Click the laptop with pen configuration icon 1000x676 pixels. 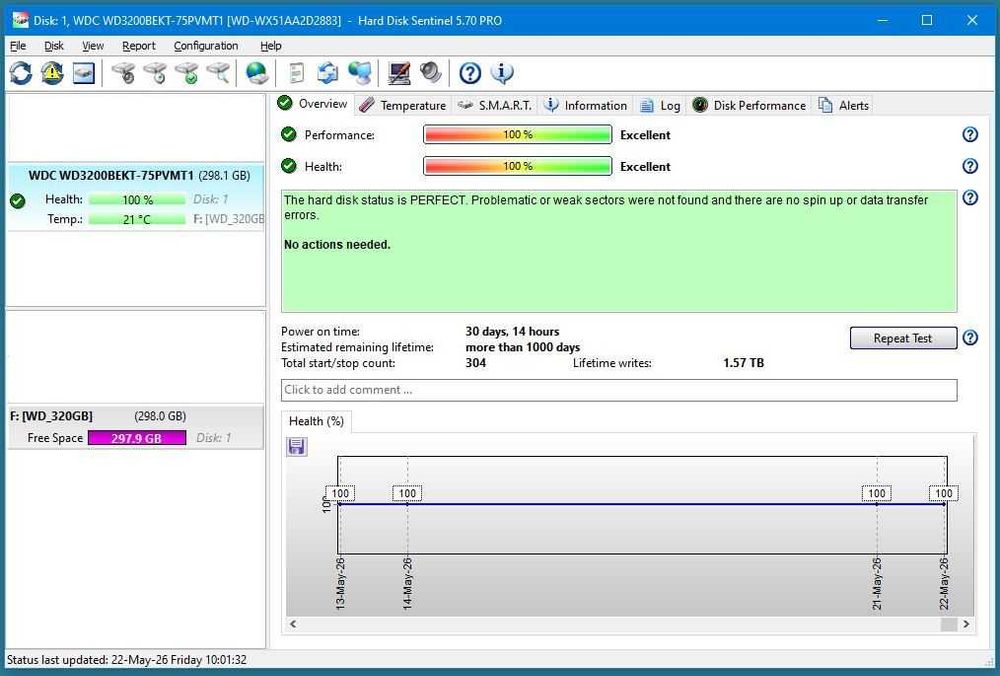pos(399,73)
